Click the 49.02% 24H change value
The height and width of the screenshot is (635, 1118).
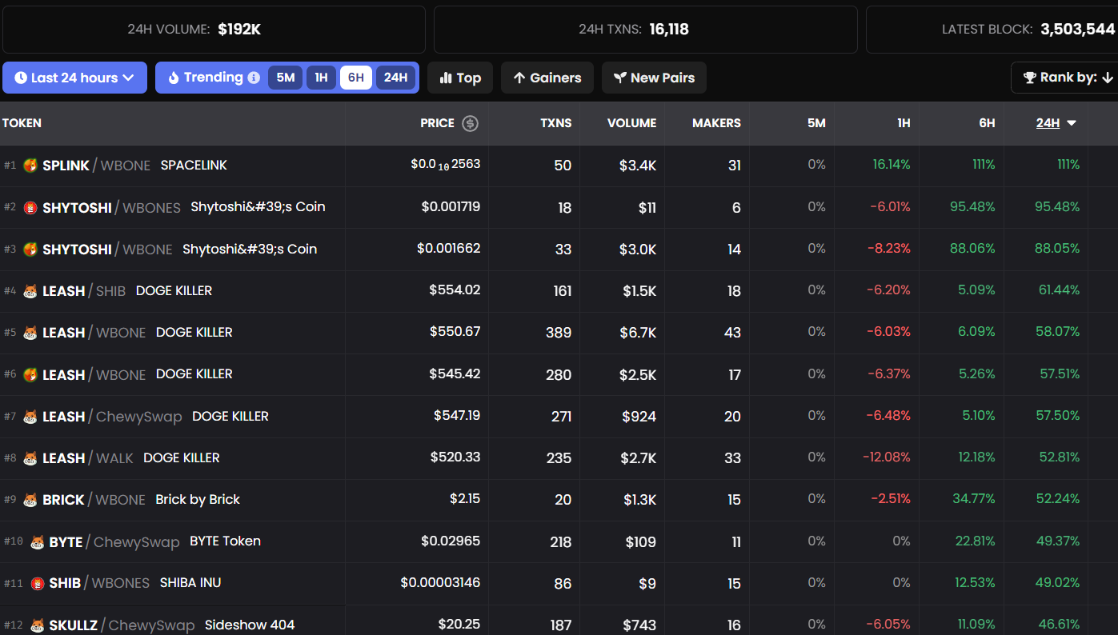(1057, 583)
